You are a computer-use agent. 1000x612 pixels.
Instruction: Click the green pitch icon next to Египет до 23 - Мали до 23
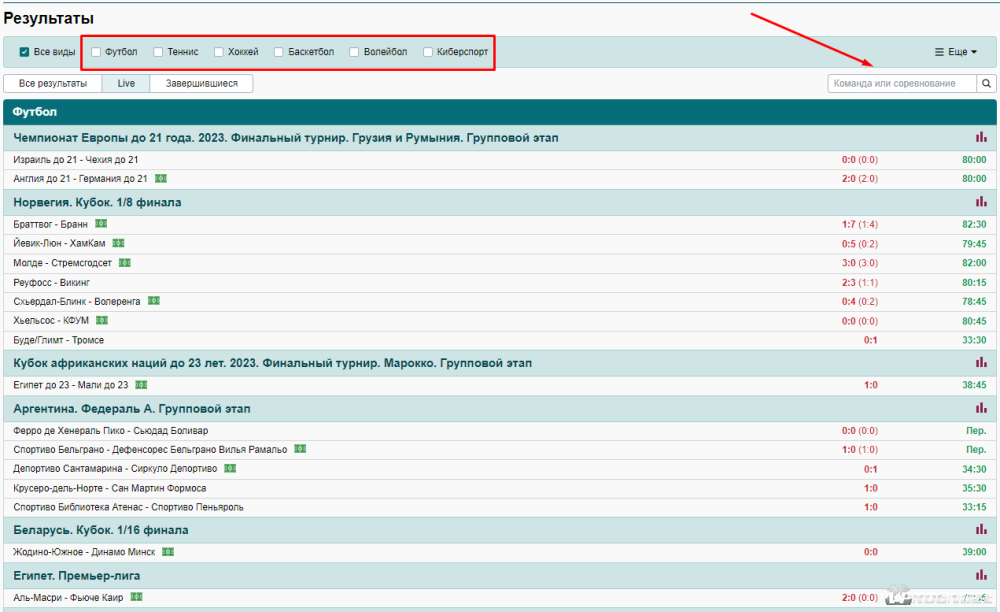point(141,385)
